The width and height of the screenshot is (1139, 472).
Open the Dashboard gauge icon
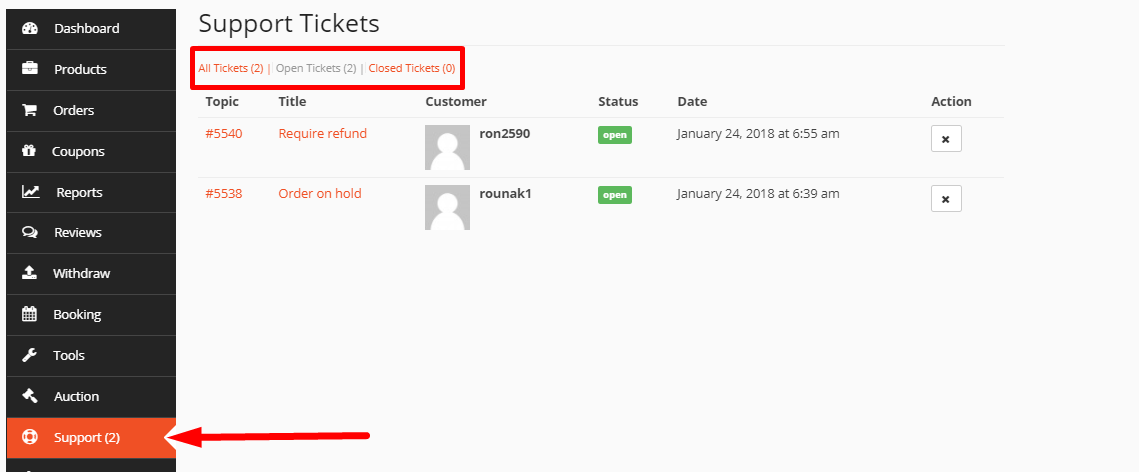(x=30, y=28)
